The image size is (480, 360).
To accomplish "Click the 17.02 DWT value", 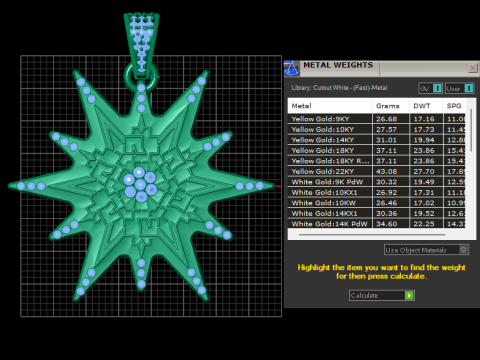I will [424, 203].
